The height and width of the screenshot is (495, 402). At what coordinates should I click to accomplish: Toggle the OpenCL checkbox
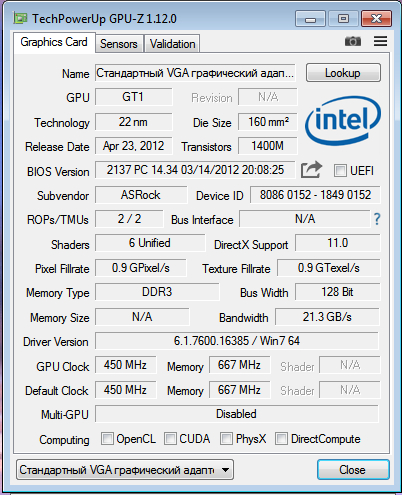point(107,439)
